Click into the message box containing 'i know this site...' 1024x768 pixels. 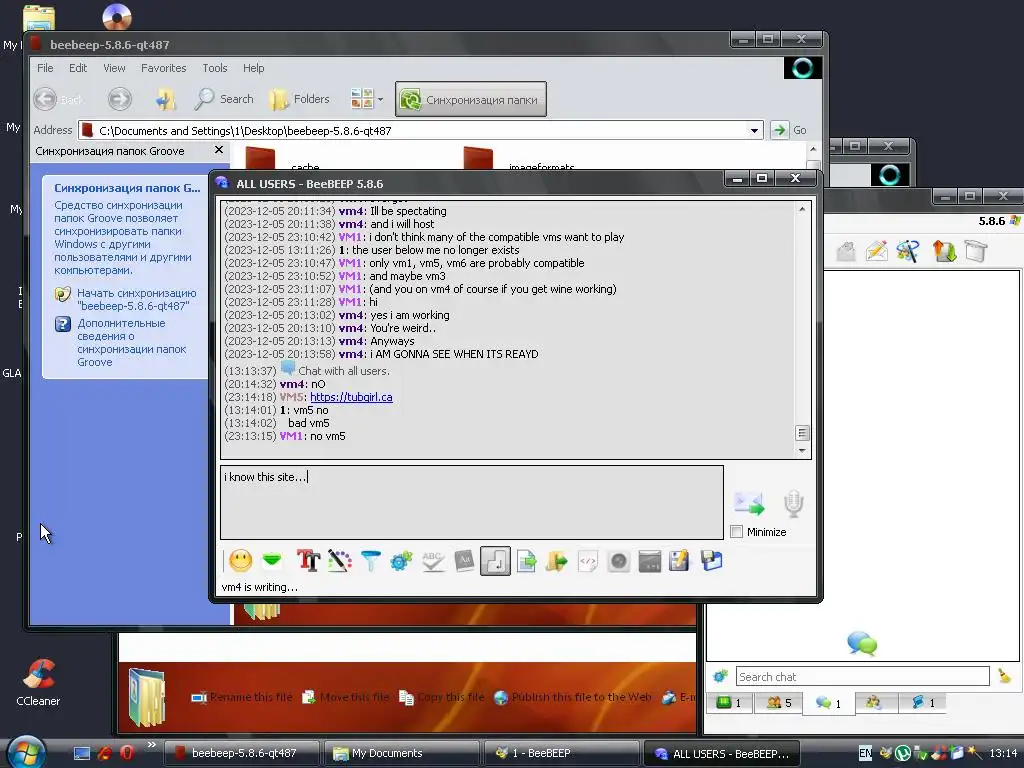click(x=472, y=502)
